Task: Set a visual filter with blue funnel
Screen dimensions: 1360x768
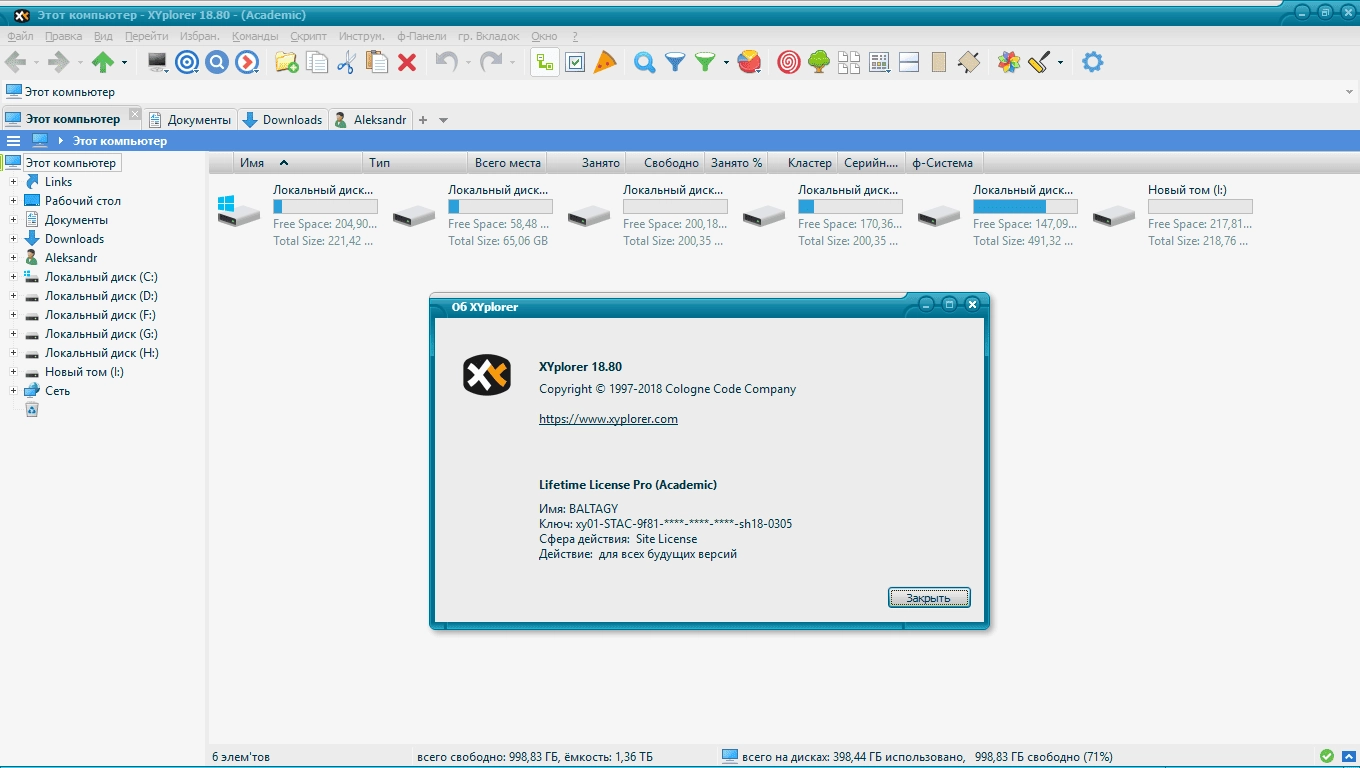Action: click(675, 62)
